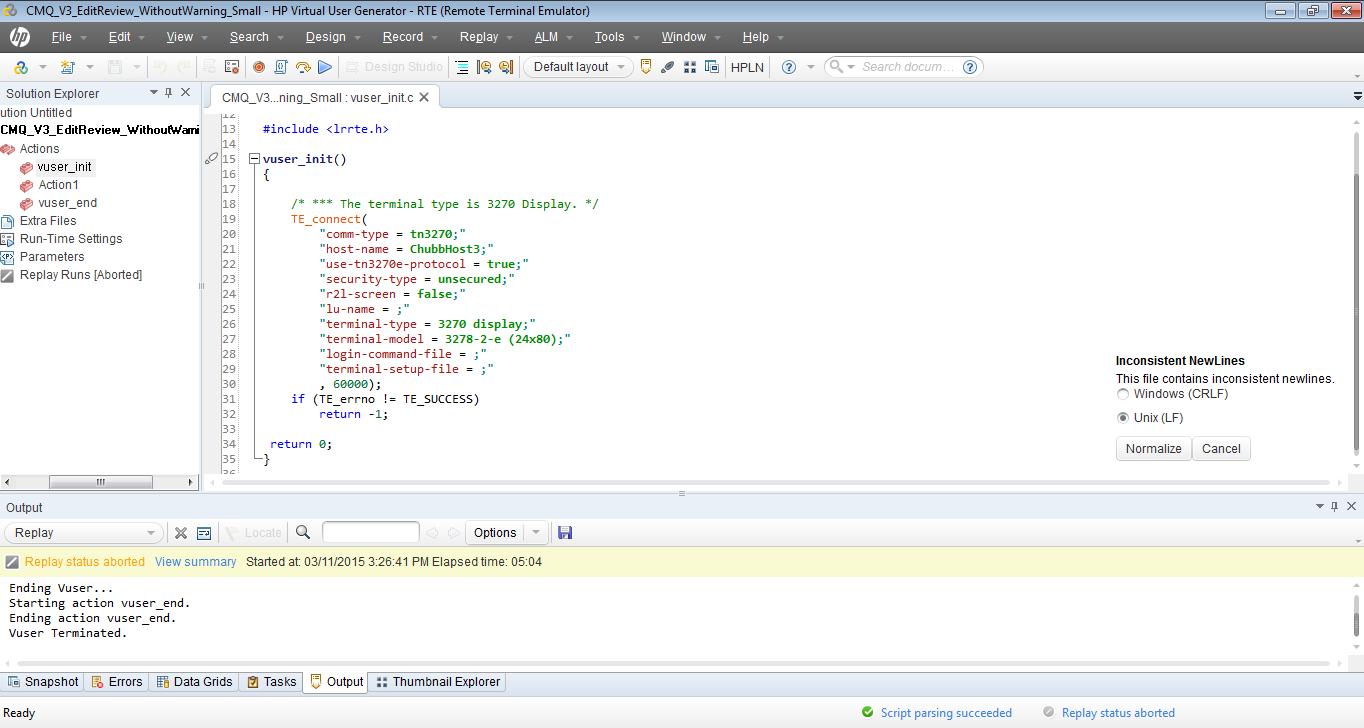Click the second bookmark navigation icon
1364x728 pixels.
click(506, 67)
